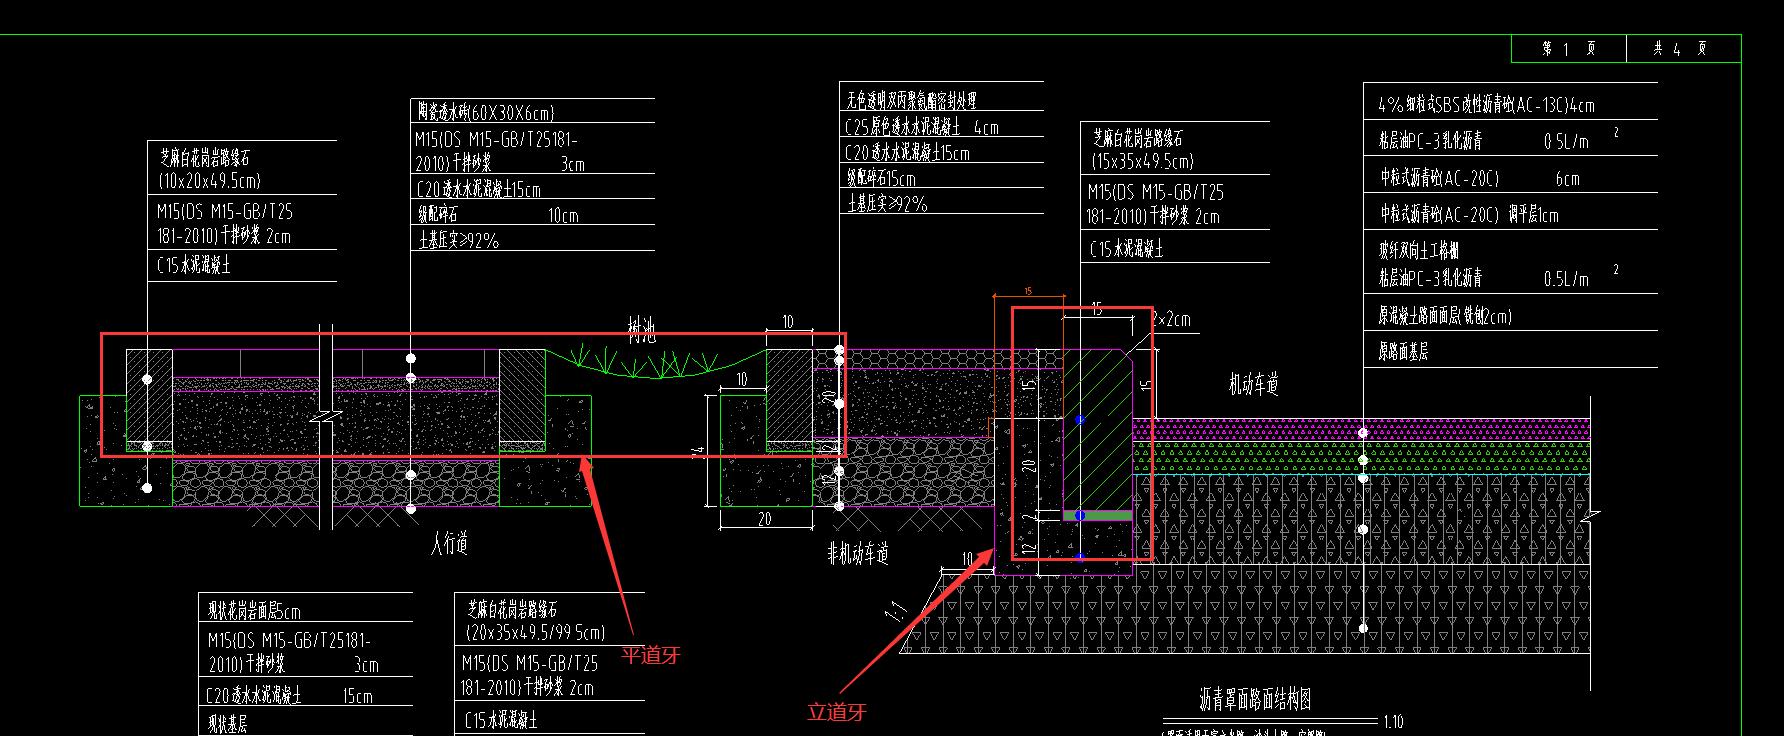Click the 共 4 页 title block cell
Viewport: 1784px width, 736px height.
[x=1683, y=48]
